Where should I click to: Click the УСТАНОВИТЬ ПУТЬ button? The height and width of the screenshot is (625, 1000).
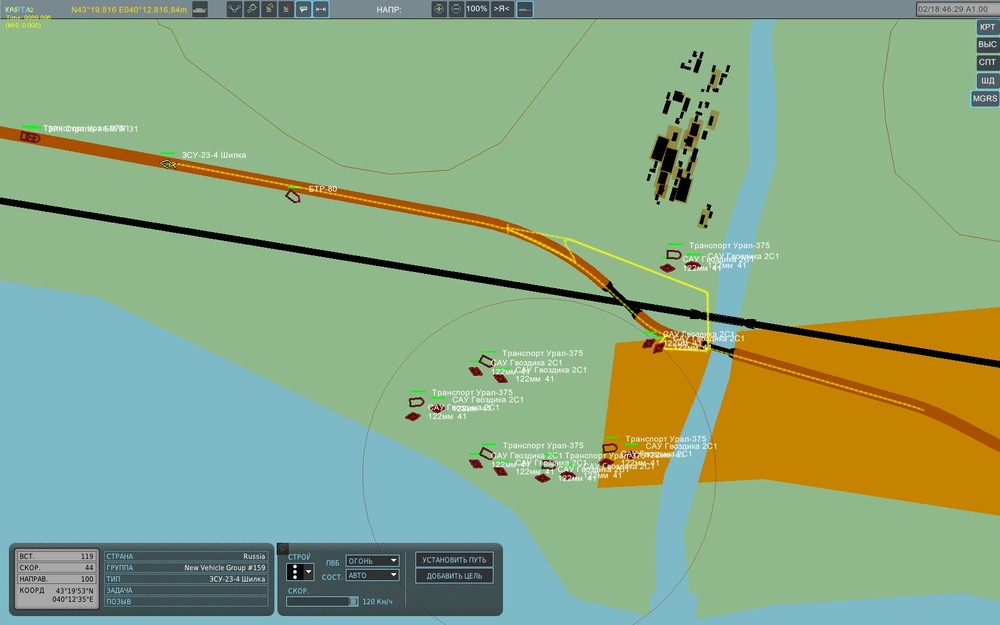454,560
